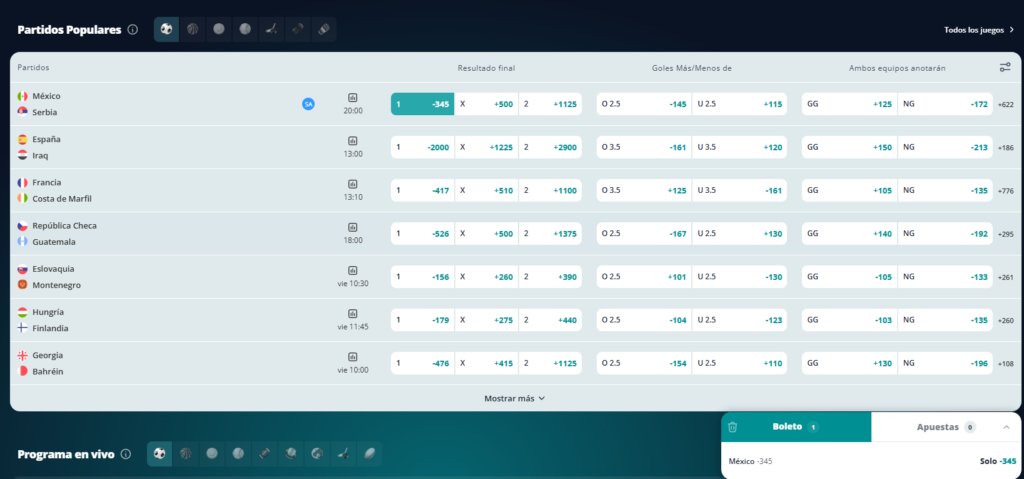The height and width of the screenshot is (479, 1024).
Task: Pick GG odds +150 for España vs Iraq
Action: (x=850, y=147)
